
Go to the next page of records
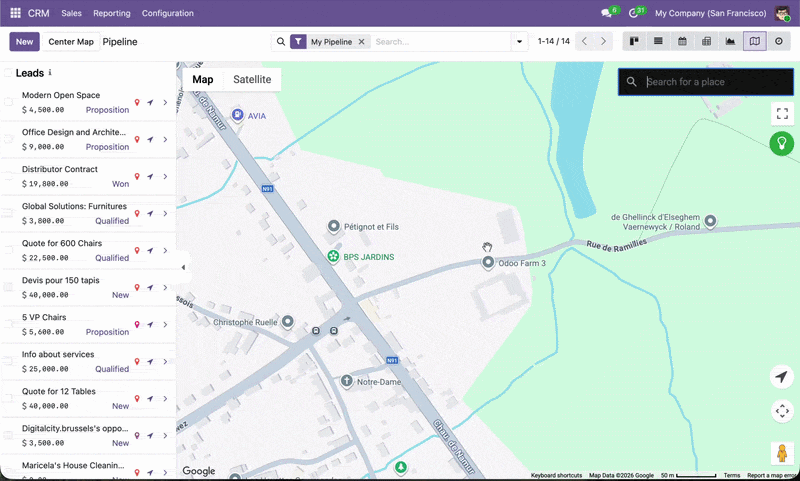coord(604,41)
